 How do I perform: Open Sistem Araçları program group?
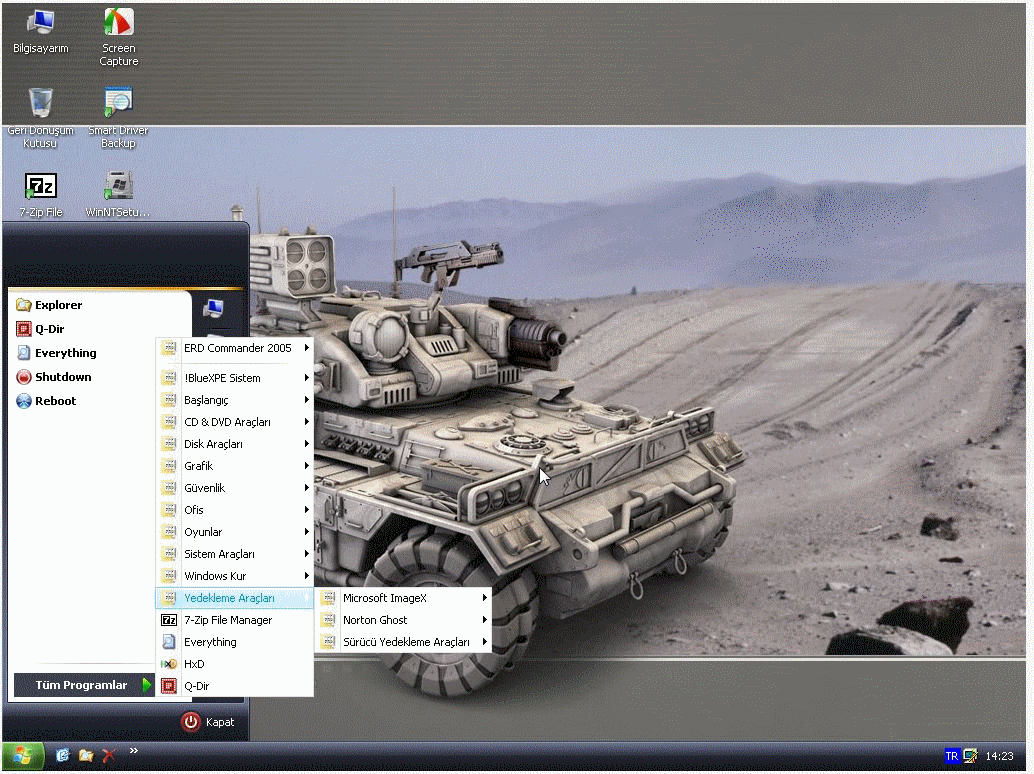point(234,554)
